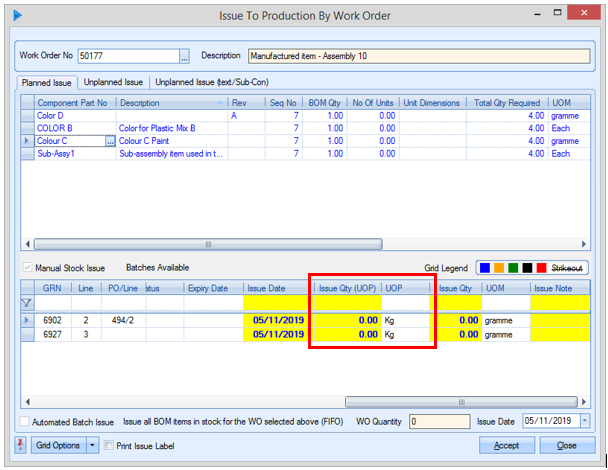Click the blue arrow application icon in title bar
The width and height of the screenshot is (608, 470).
[17, 15]
